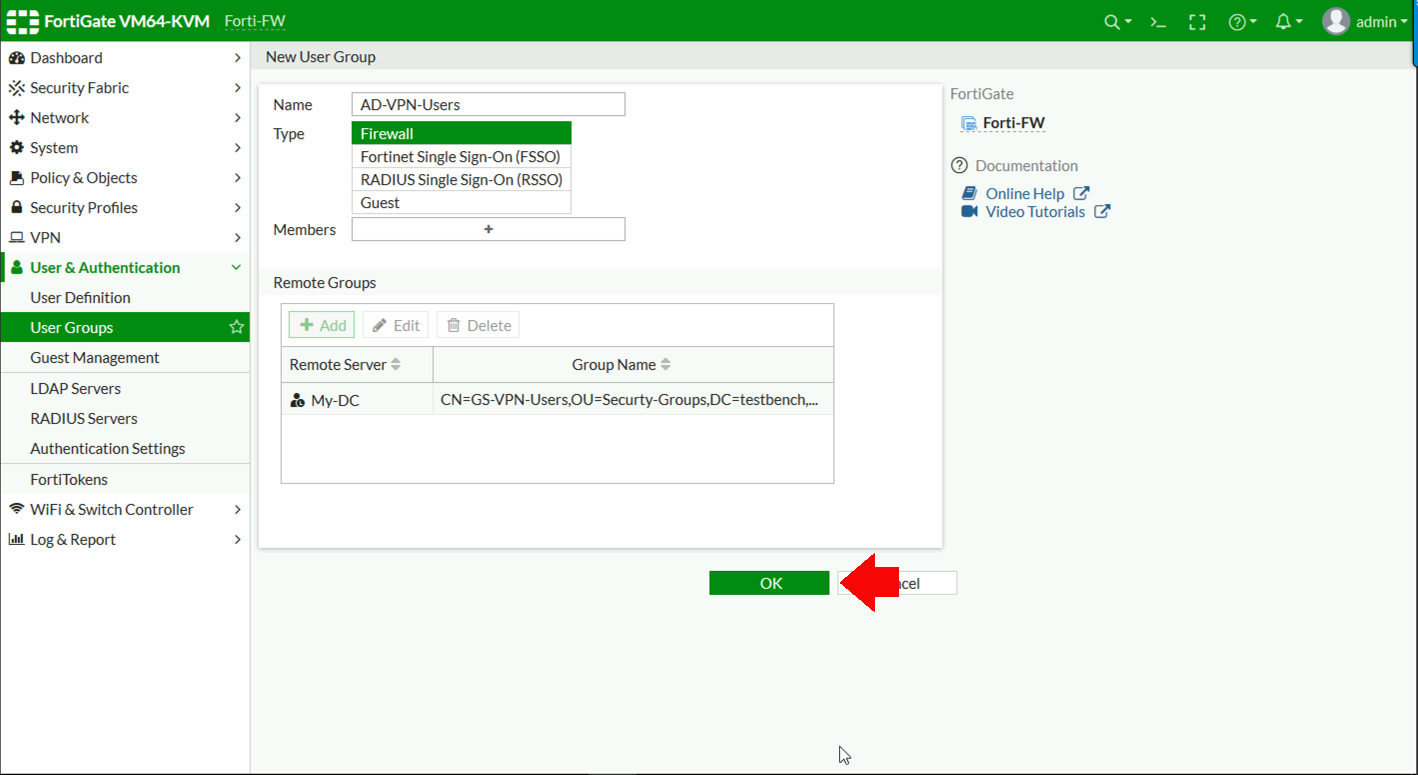Open the help menu via the question mark icon
The width and height of the screenshot is (1418, 775).
click(x=1238, y=20)
